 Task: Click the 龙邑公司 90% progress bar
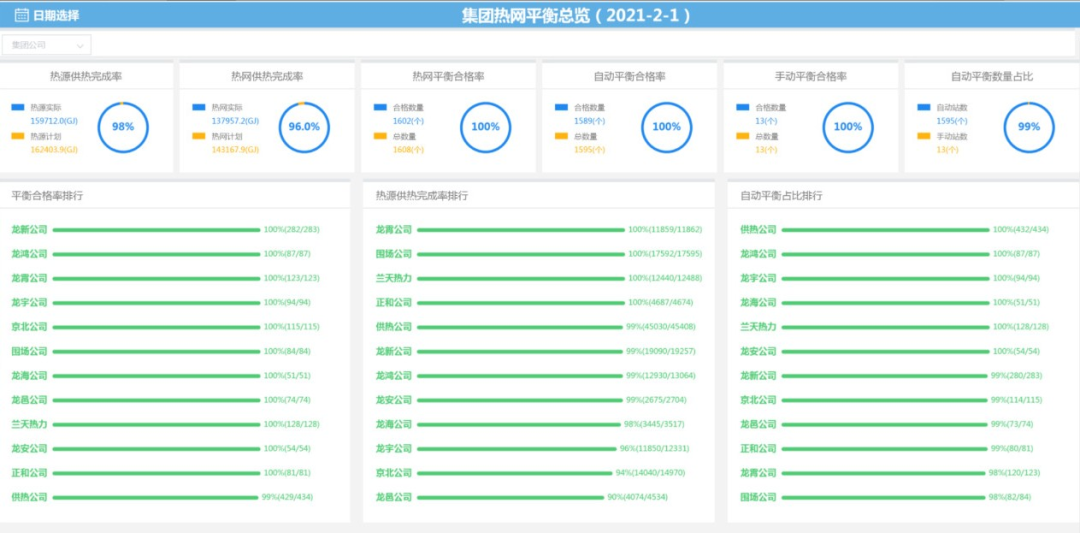[510, 498]
